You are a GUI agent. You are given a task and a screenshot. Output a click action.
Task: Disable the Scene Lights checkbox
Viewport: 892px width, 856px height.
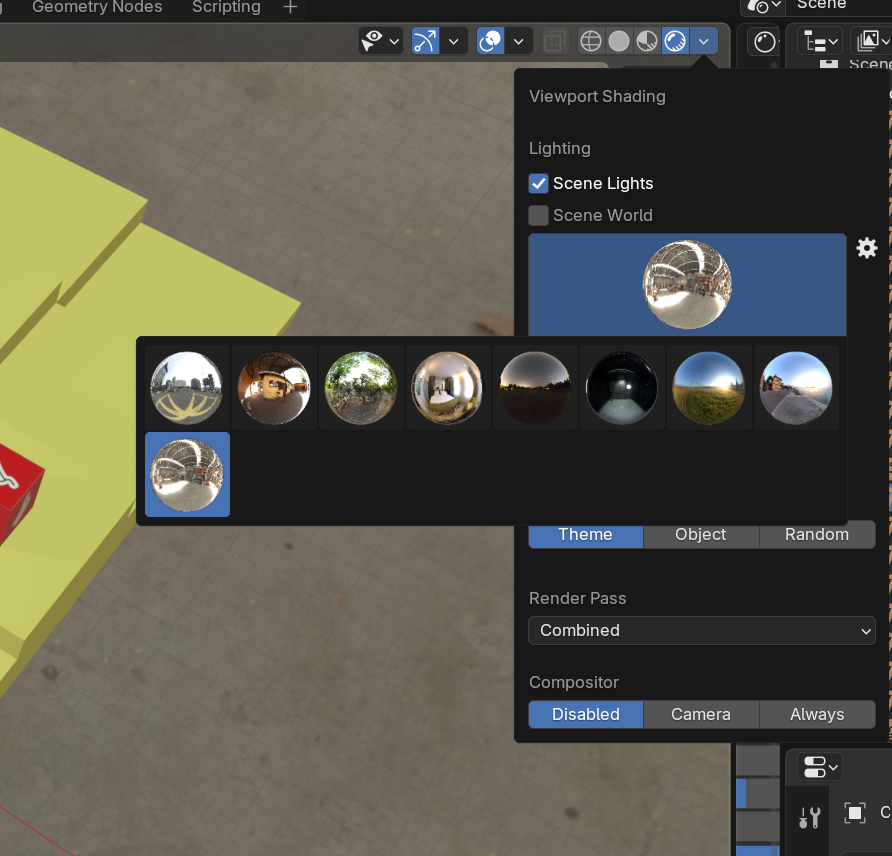click(x=539, y=183)
